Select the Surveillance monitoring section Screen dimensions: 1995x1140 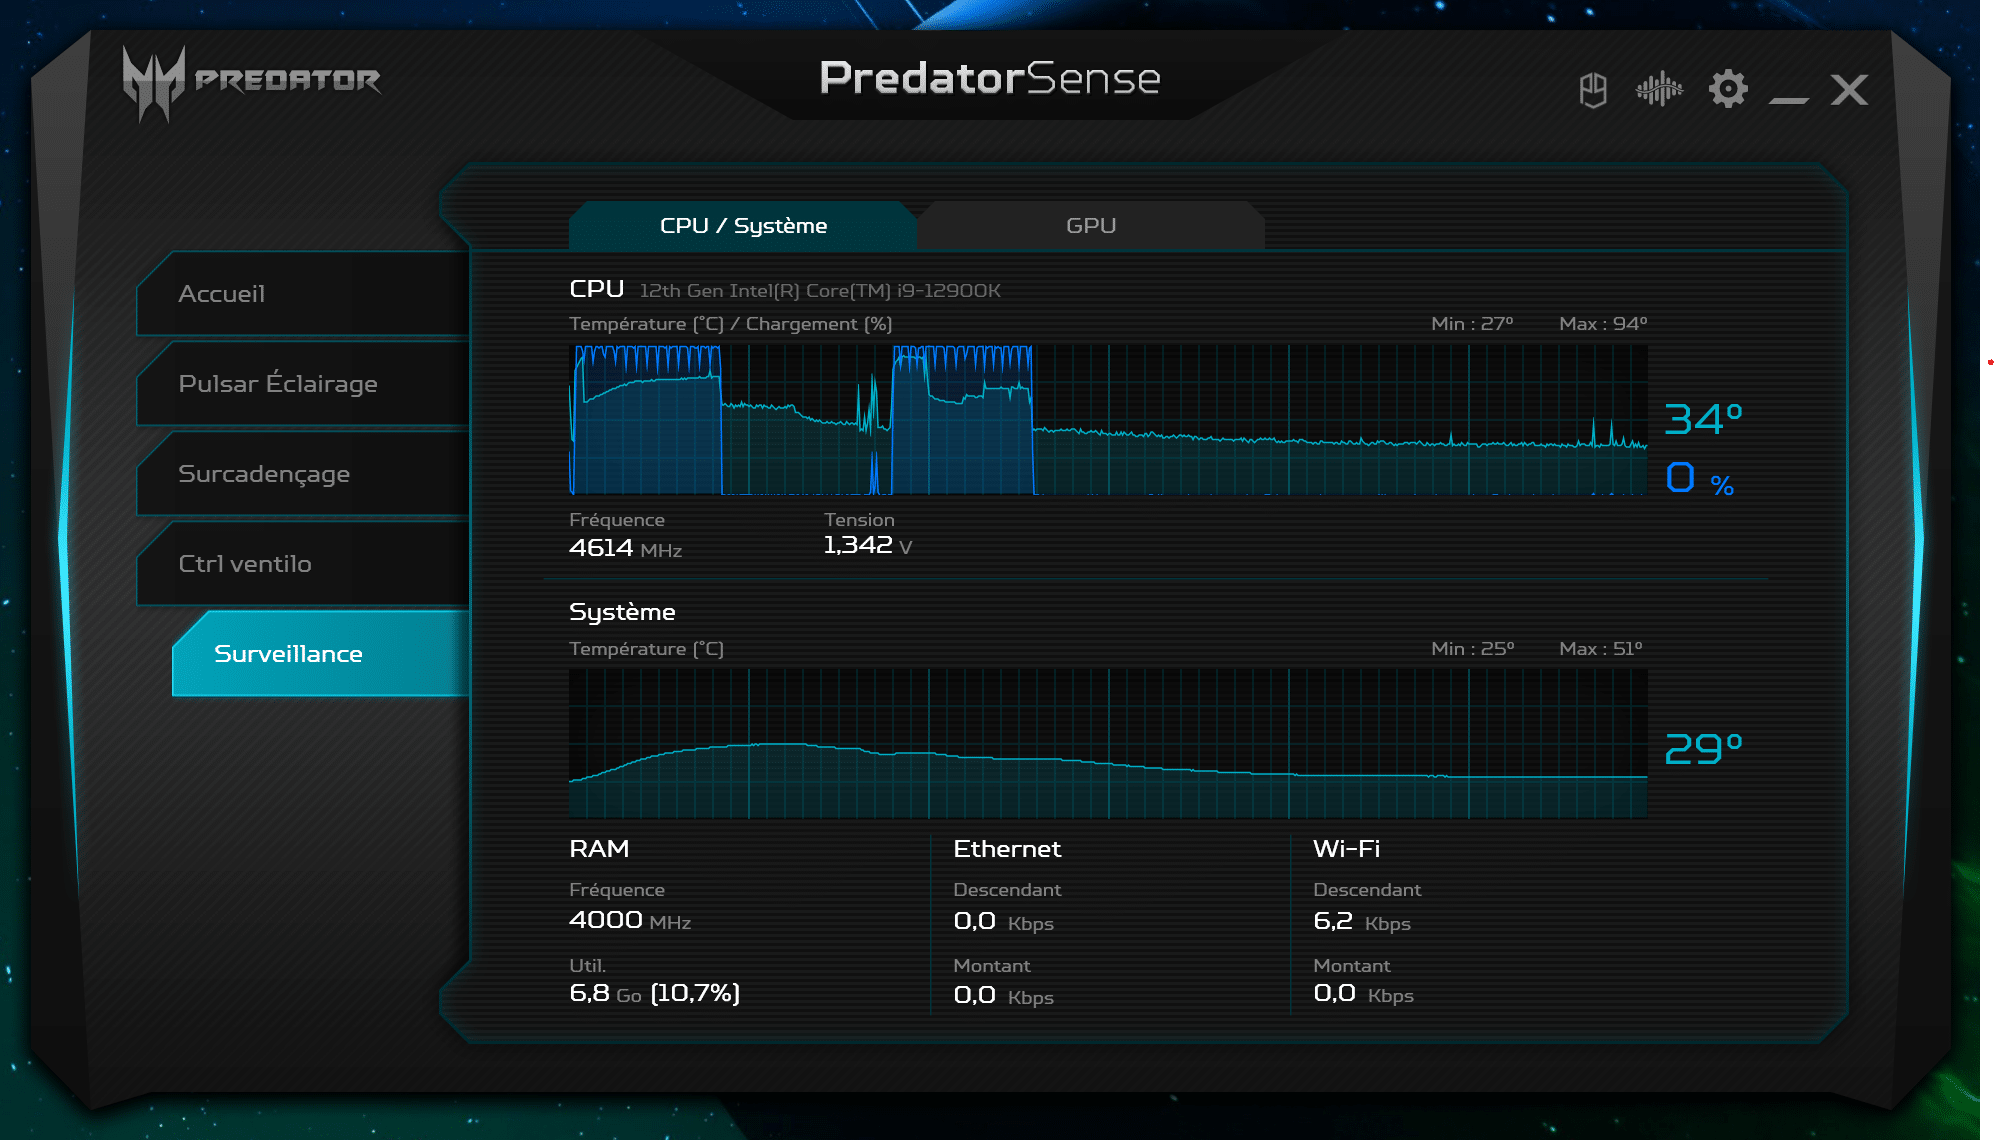tap(321, 654)
